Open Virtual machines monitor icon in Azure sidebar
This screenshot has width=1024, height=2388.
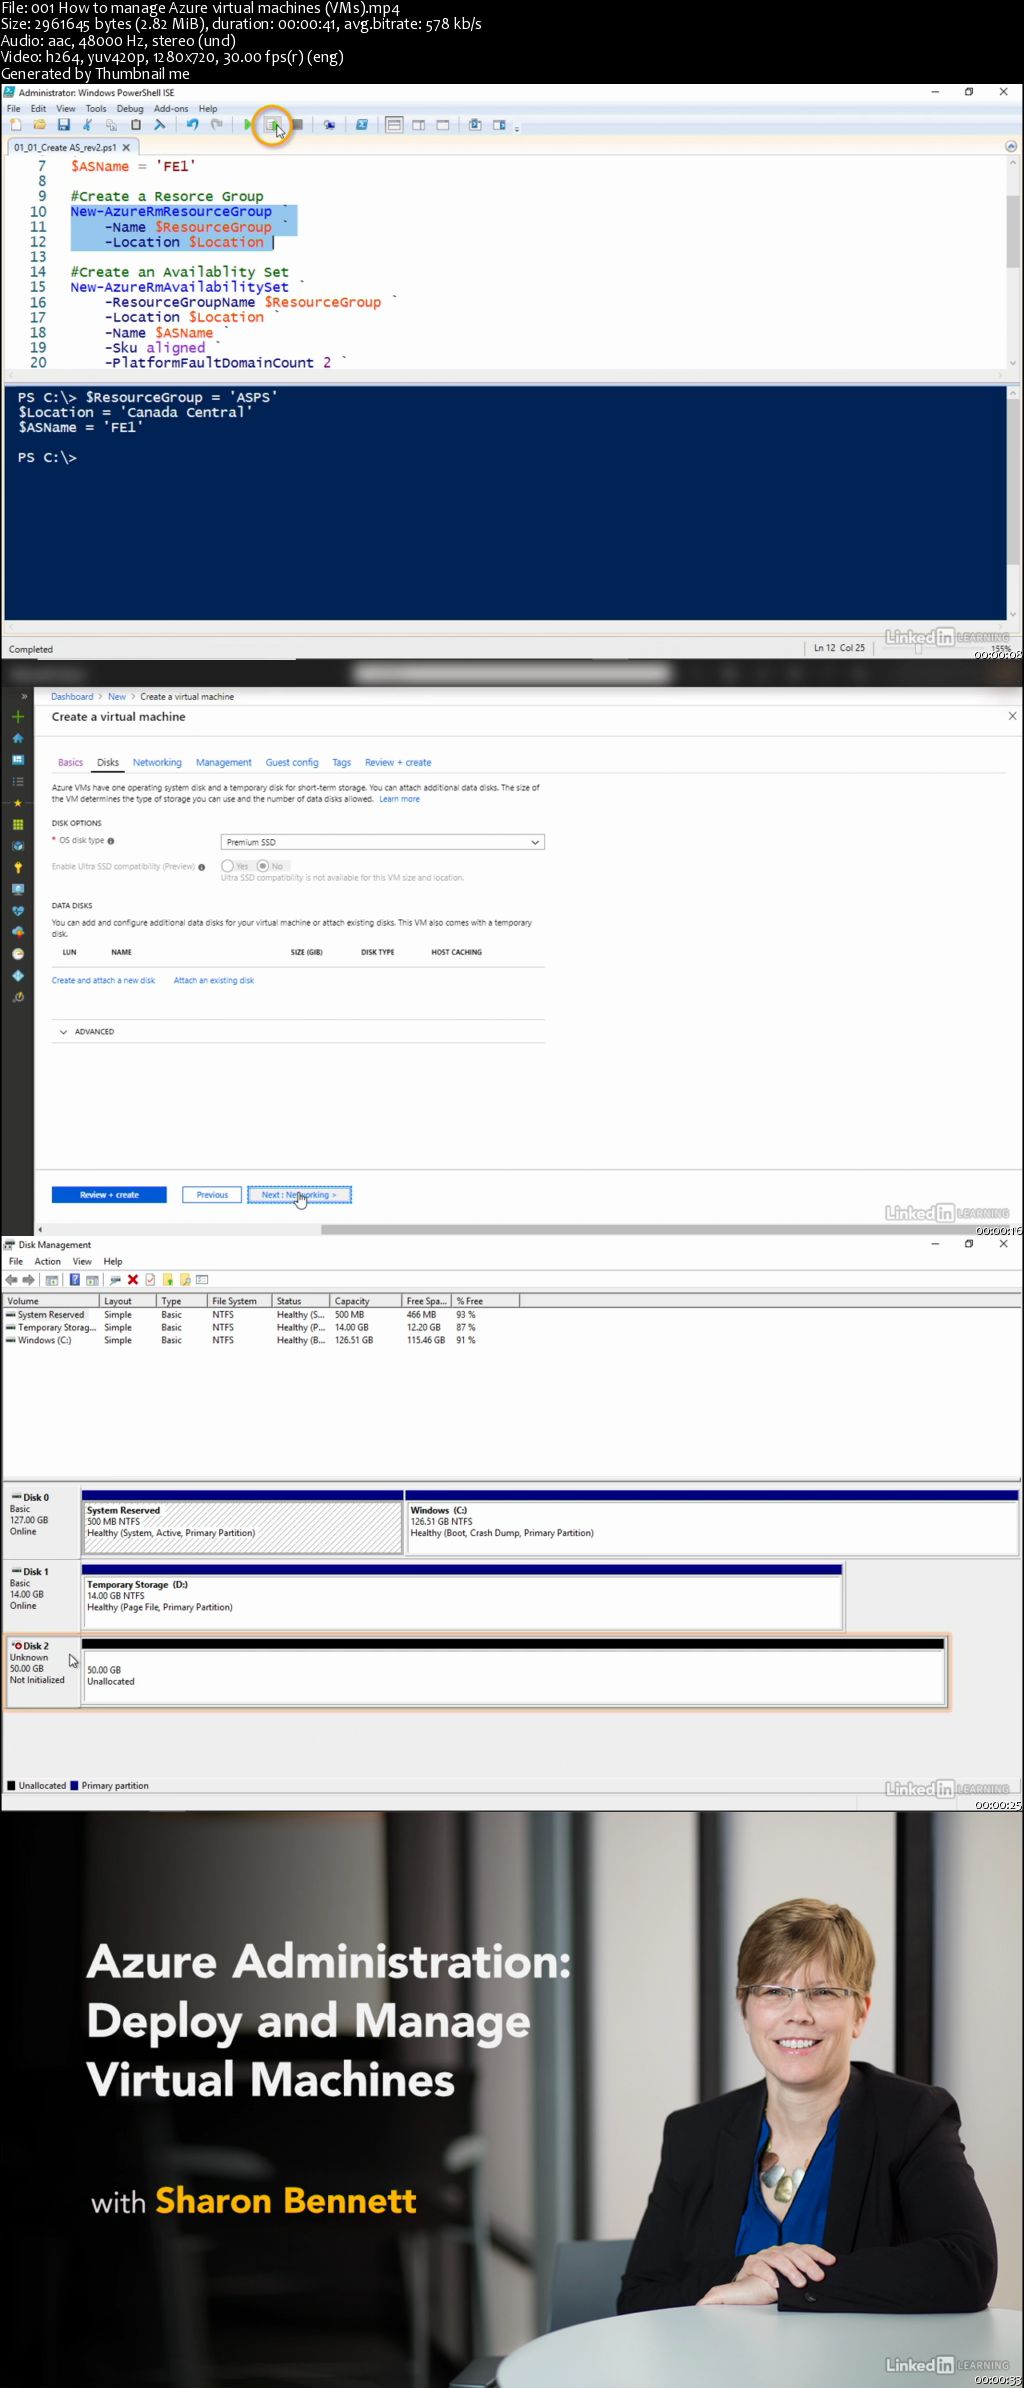click(x=17, y=889)
